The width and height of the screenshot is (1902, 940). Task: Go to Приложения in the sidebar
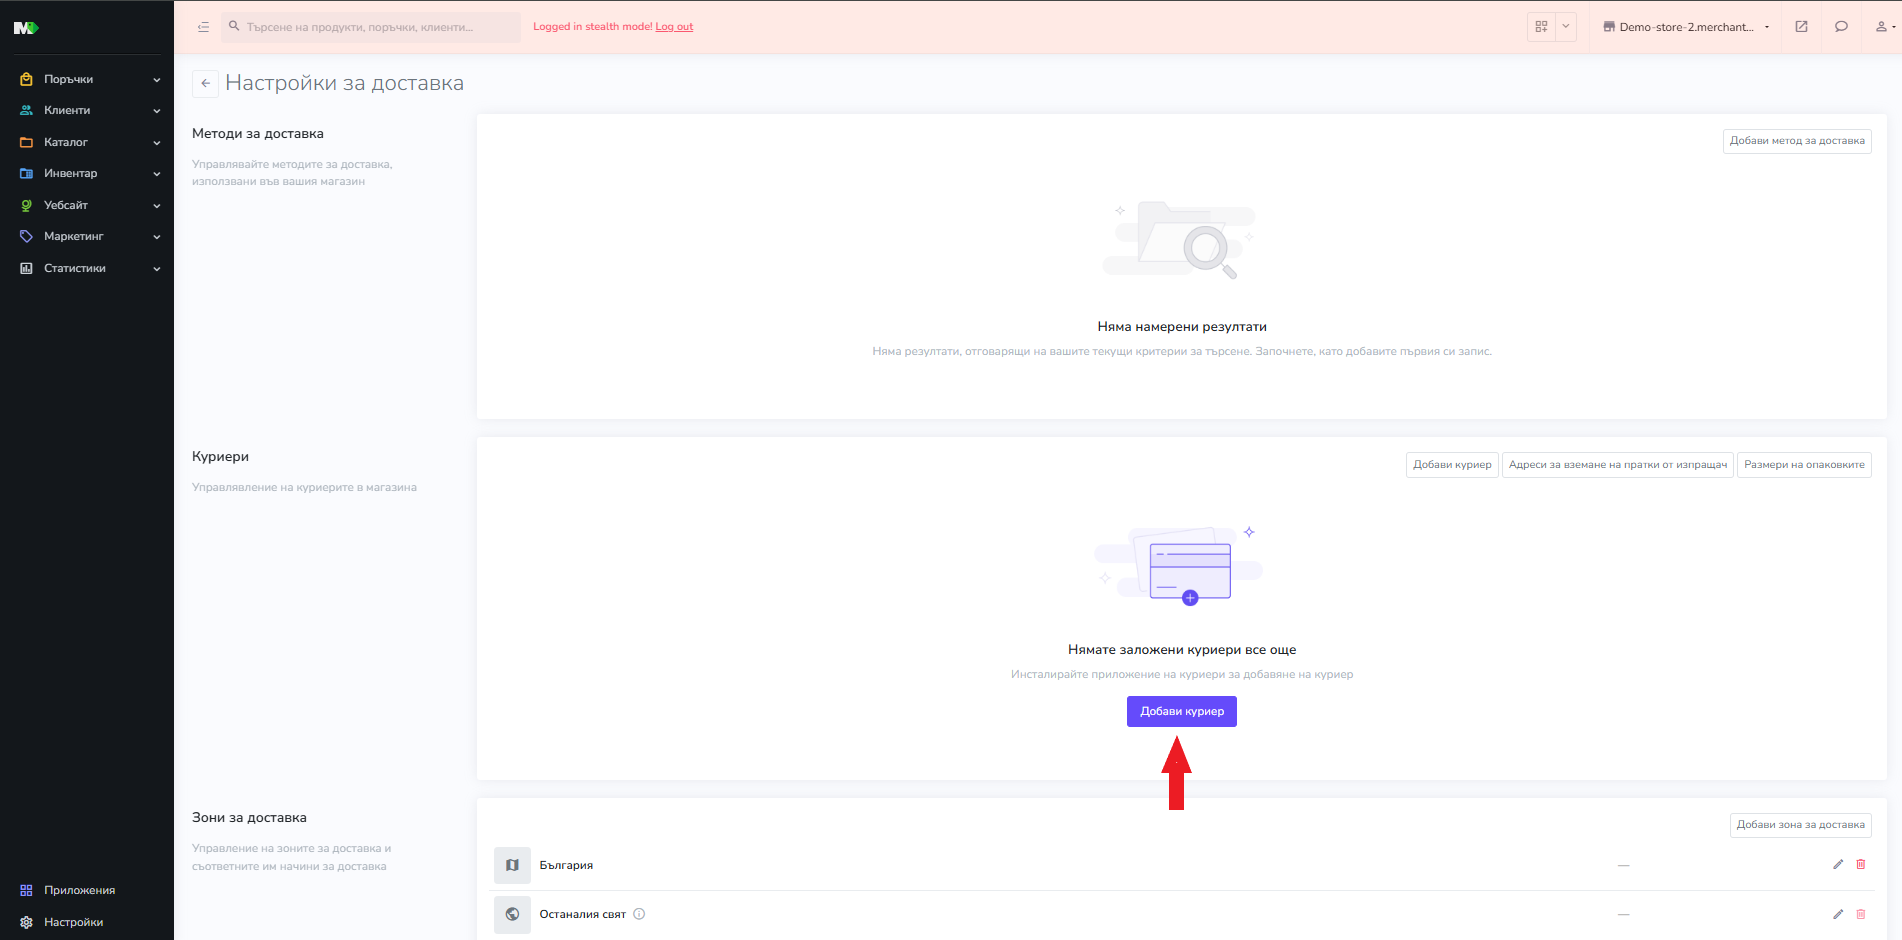pos(79,890)
